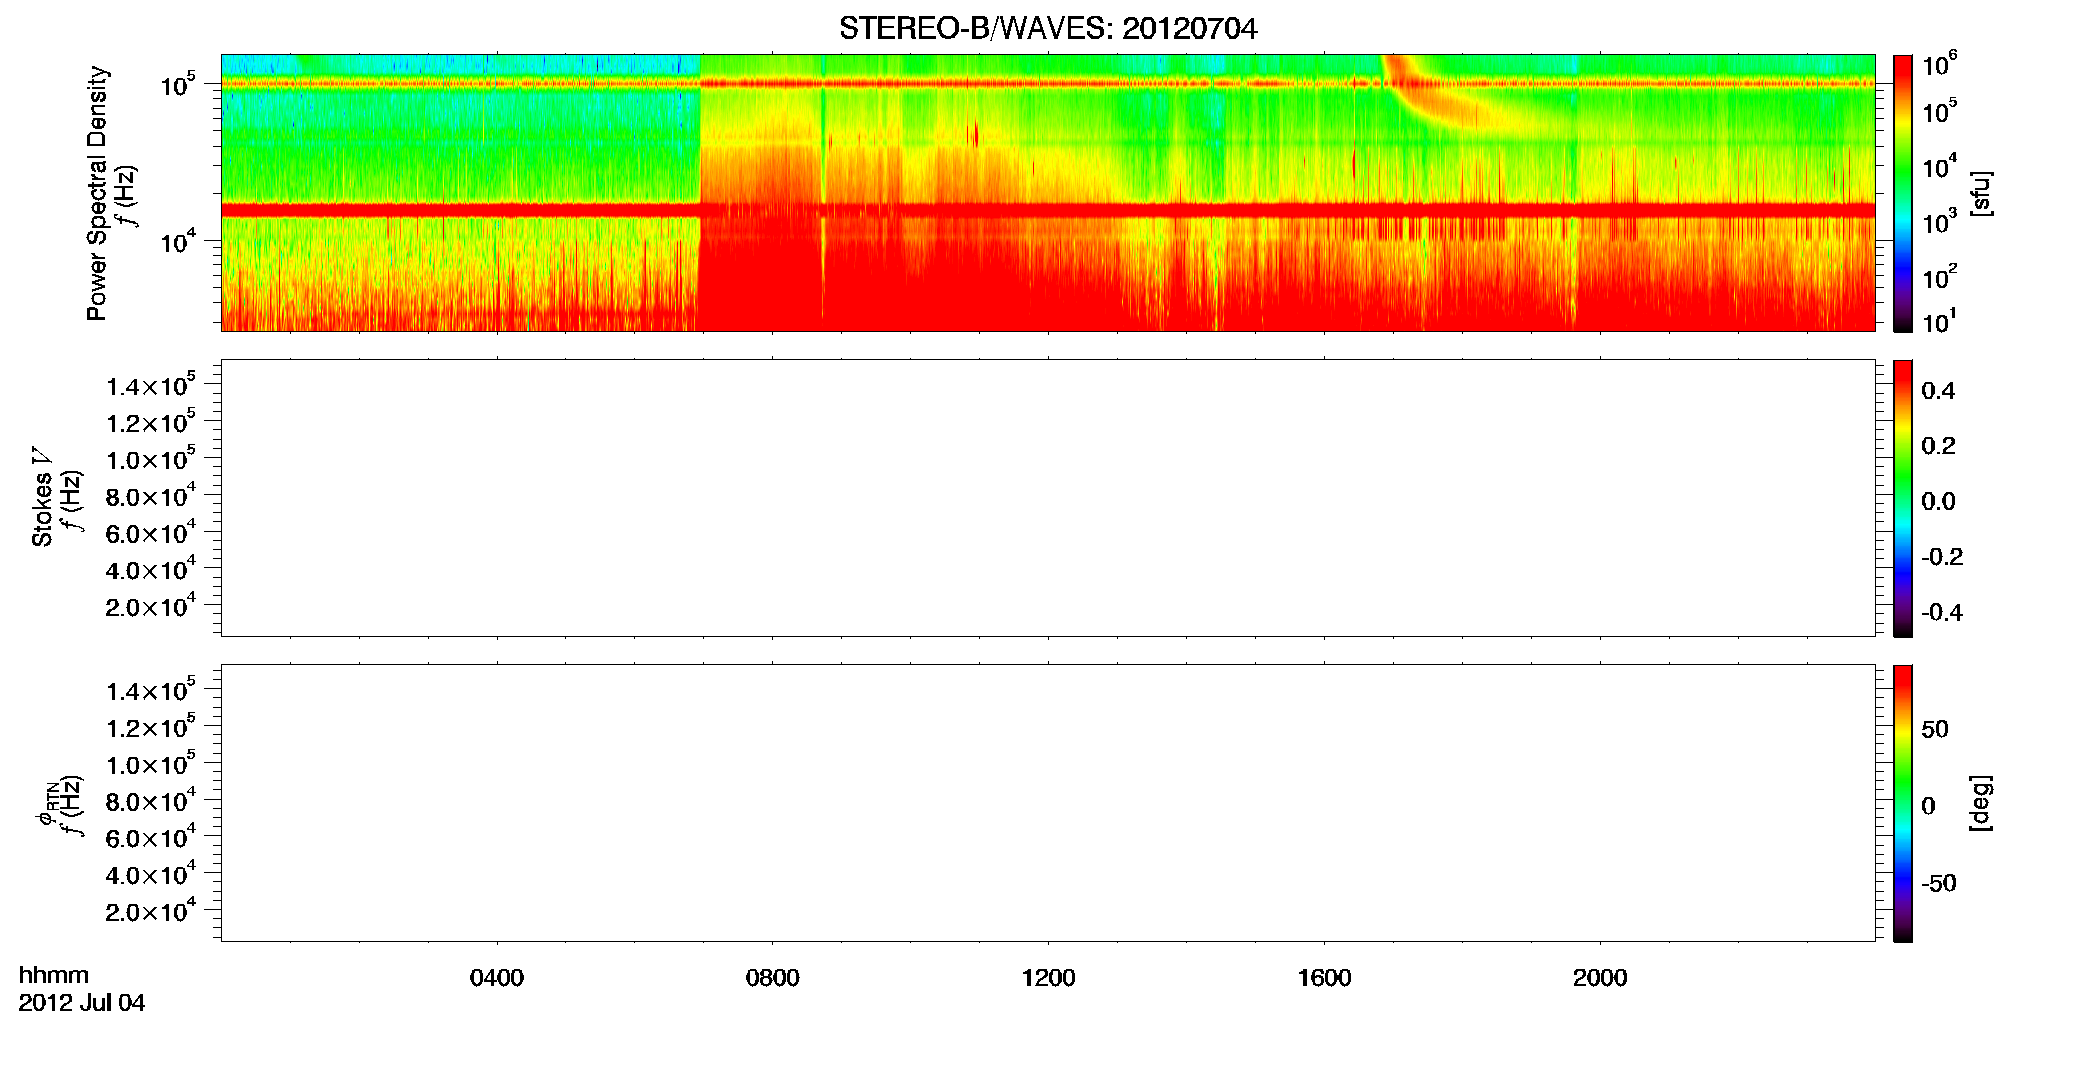2096x1080 pixels.
Task: Select the 1200 time tick label
Action: pyautogui.click(x=1048, y=978)
